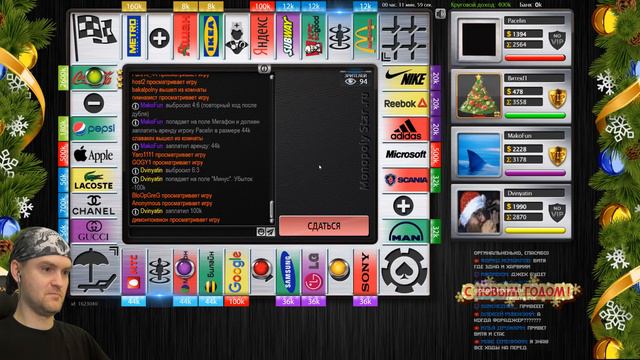Click MakoFun's purple timer bar
Image resolution: width=640 pixels, height=360 pixels.
[x=535, y=173]
